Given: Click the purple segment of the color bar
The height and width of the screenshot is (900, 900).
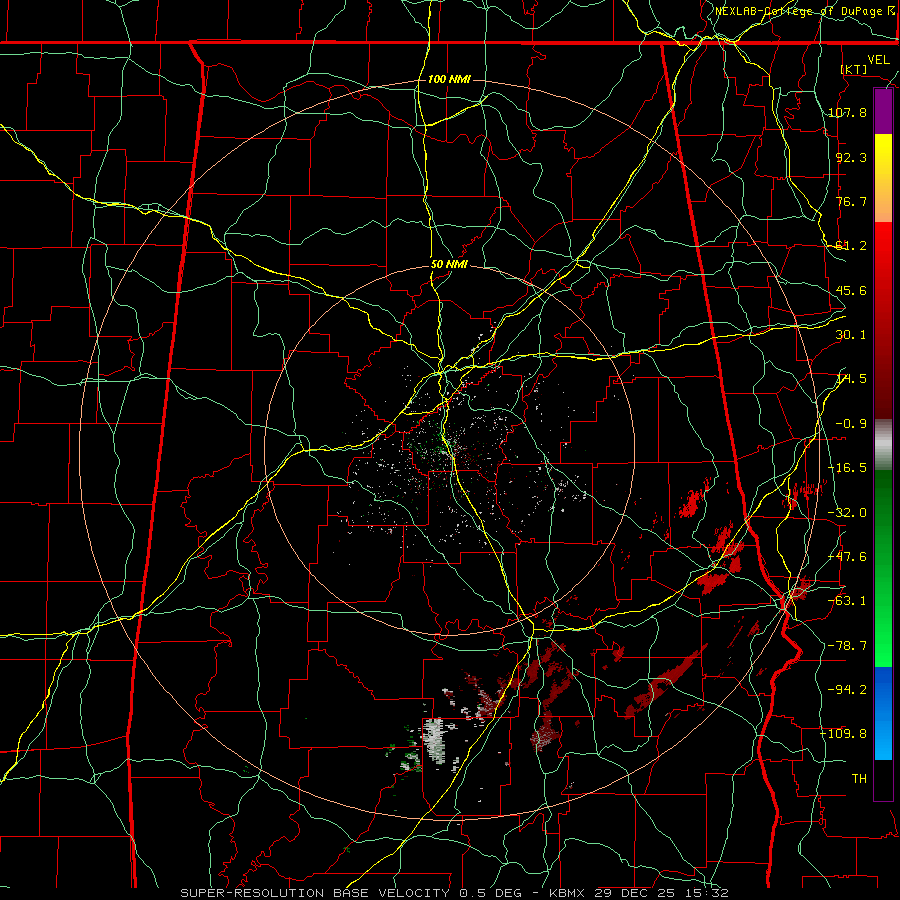Looking at the screenshot, I should [883, 111].
